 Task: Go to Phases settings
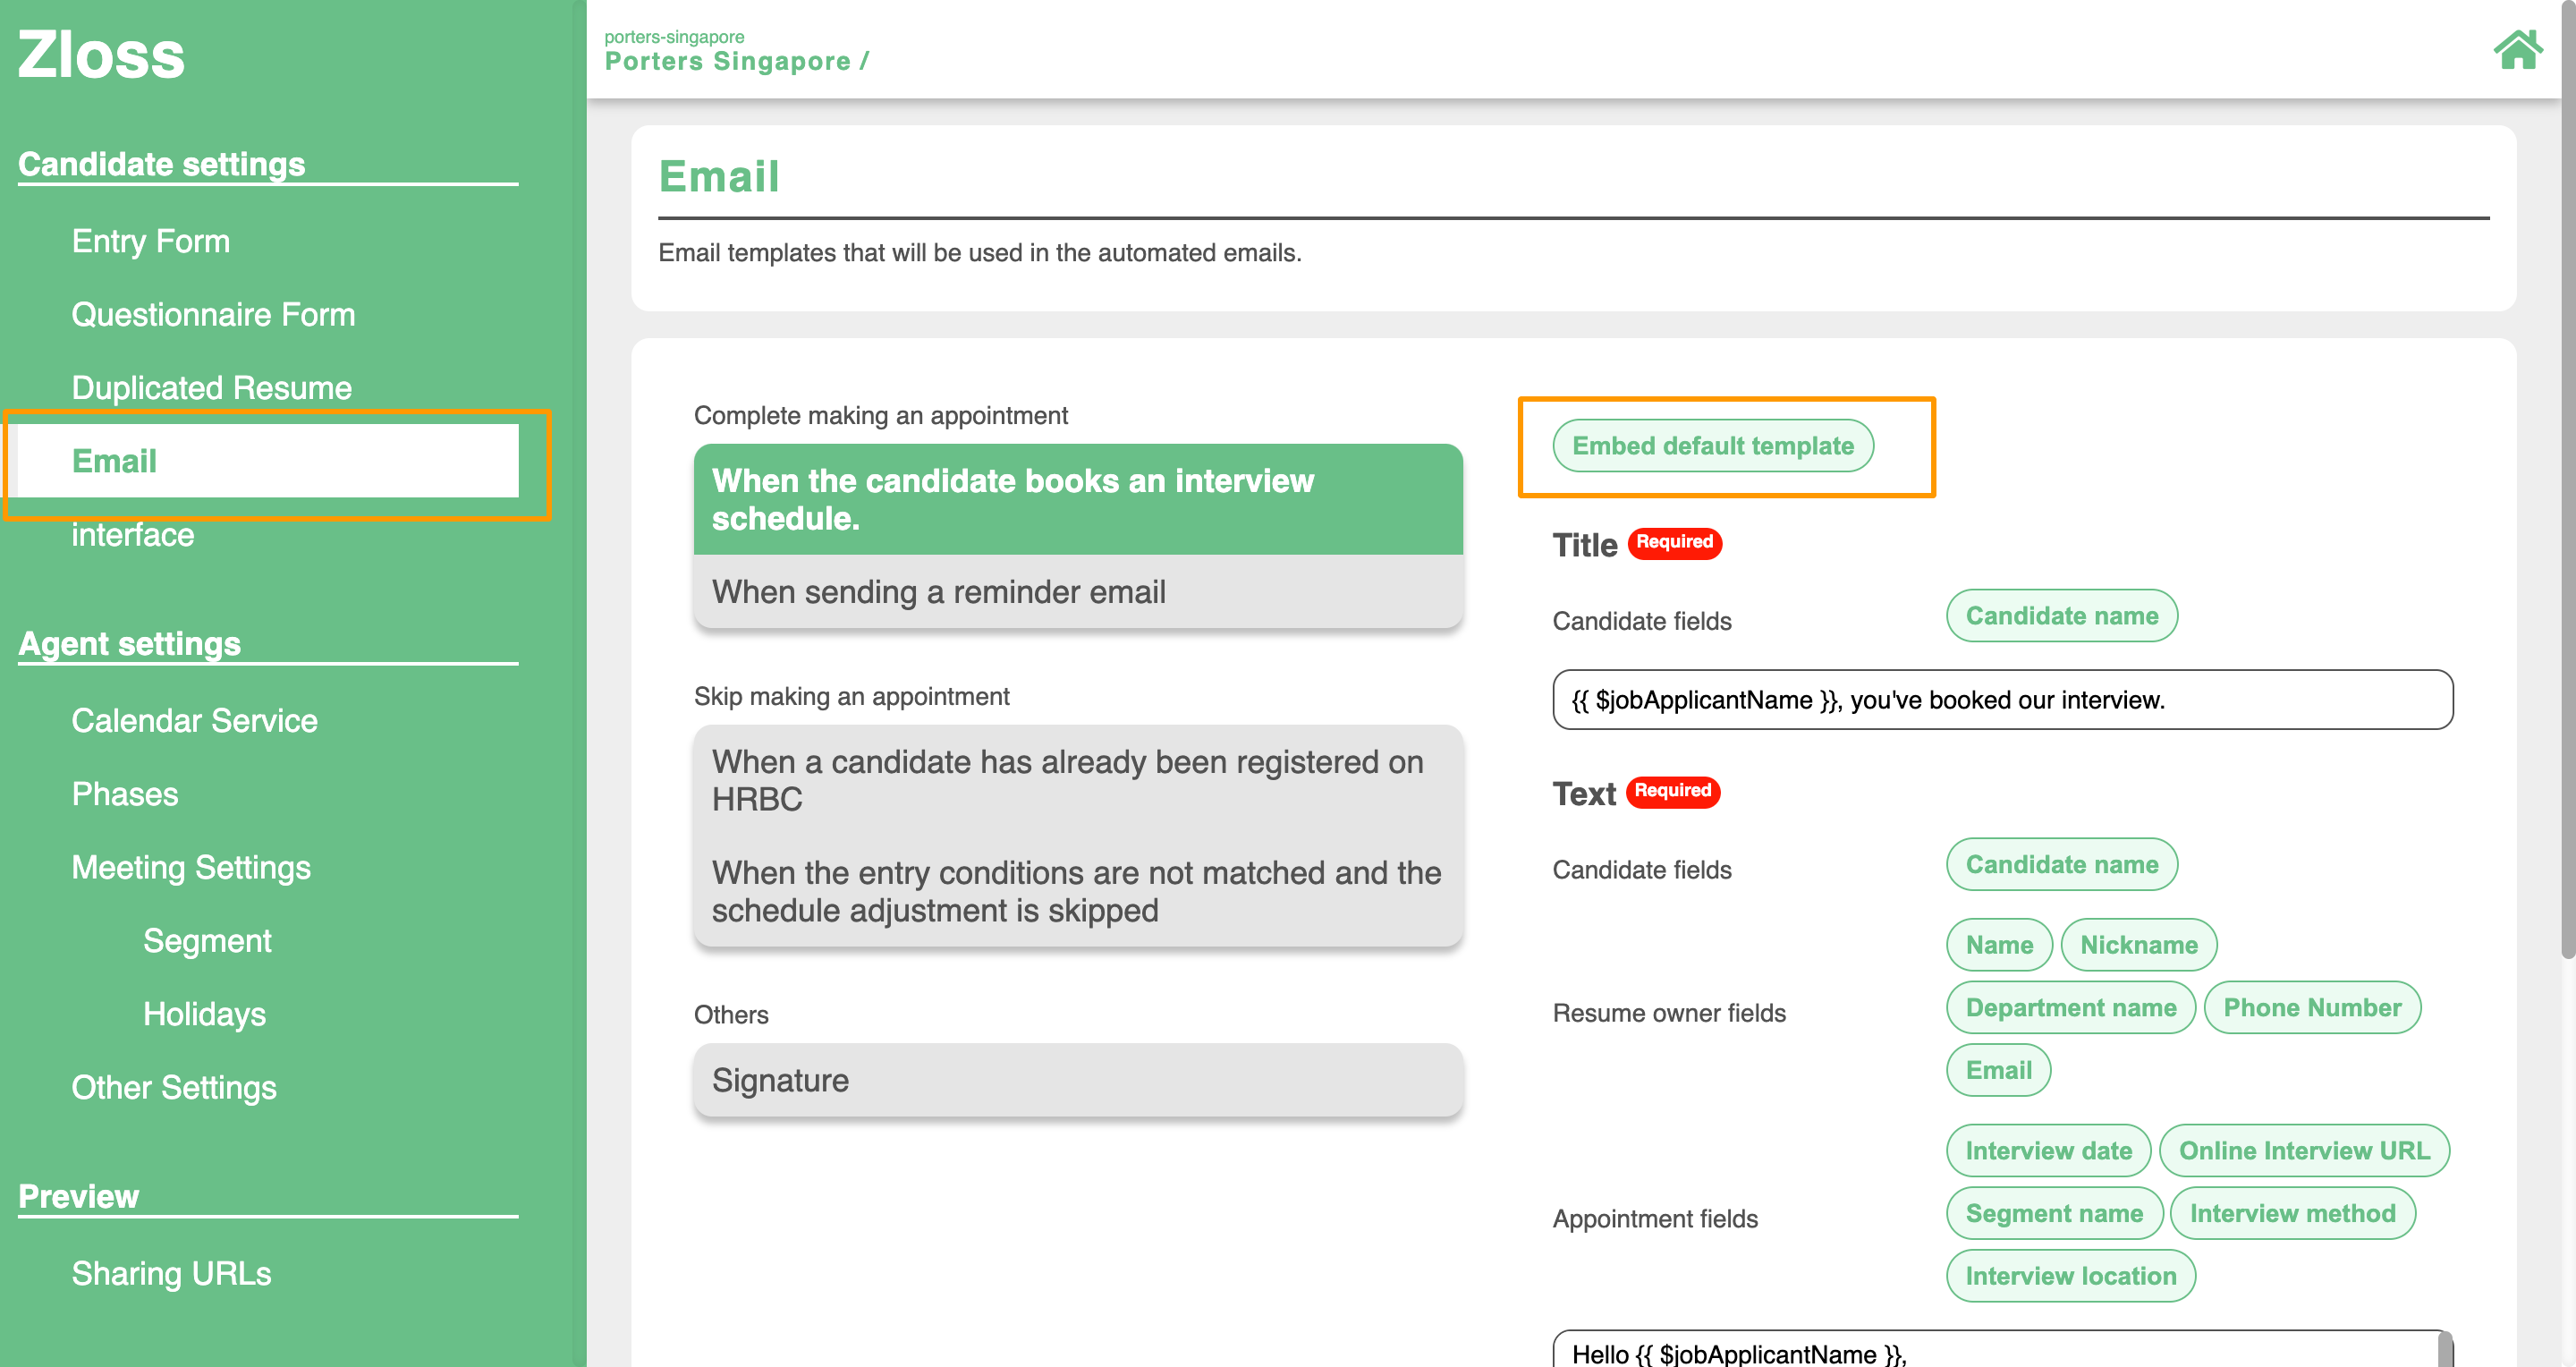click(124, 794)
